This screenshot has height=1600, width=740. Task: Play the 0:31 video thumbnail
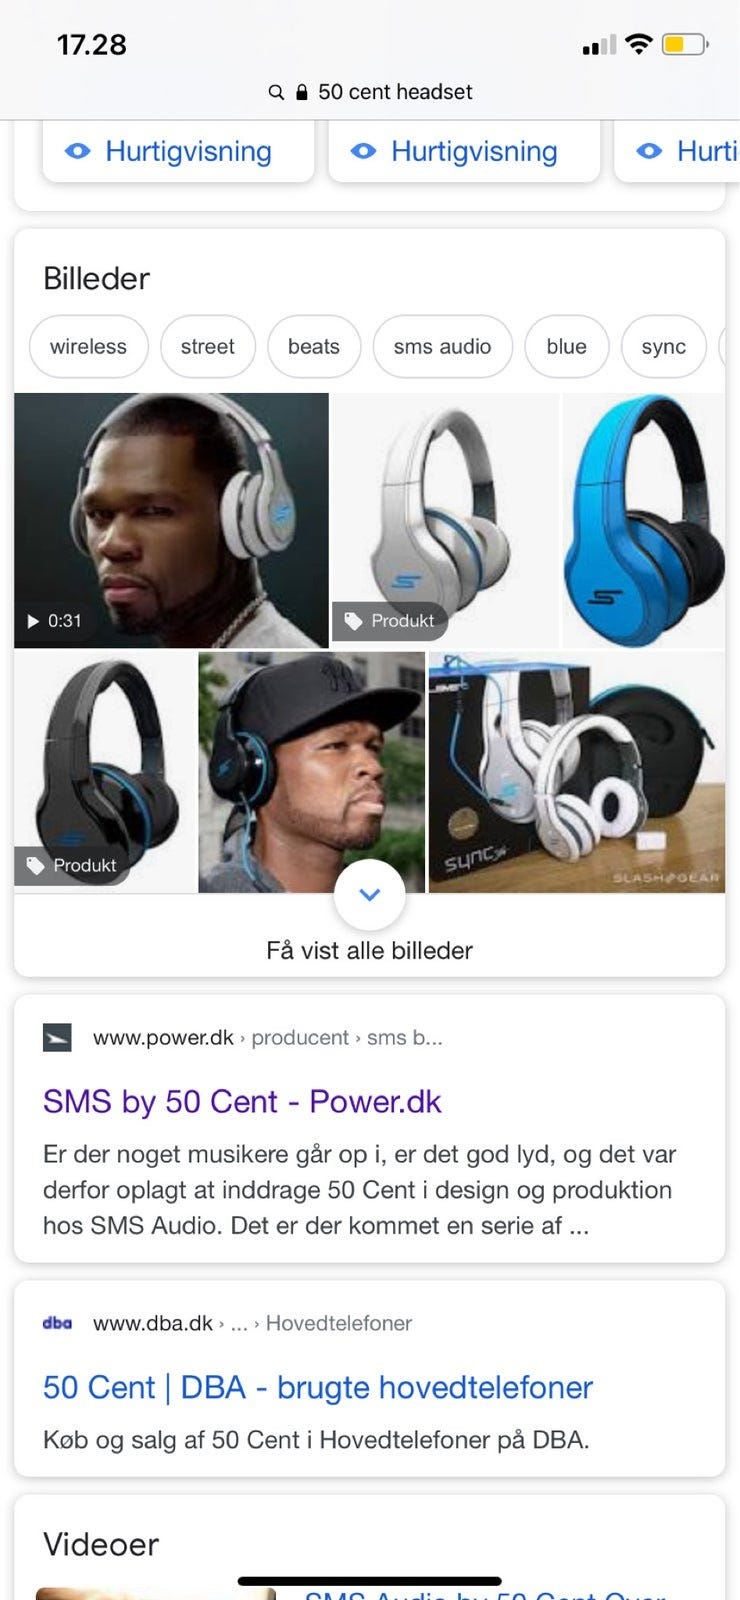(x=171, y=520)
